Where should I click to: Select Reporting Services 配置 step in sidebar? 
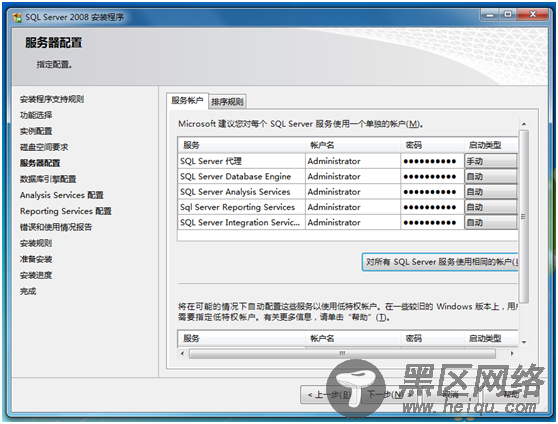pyautogui.click(x=66, y=211)
